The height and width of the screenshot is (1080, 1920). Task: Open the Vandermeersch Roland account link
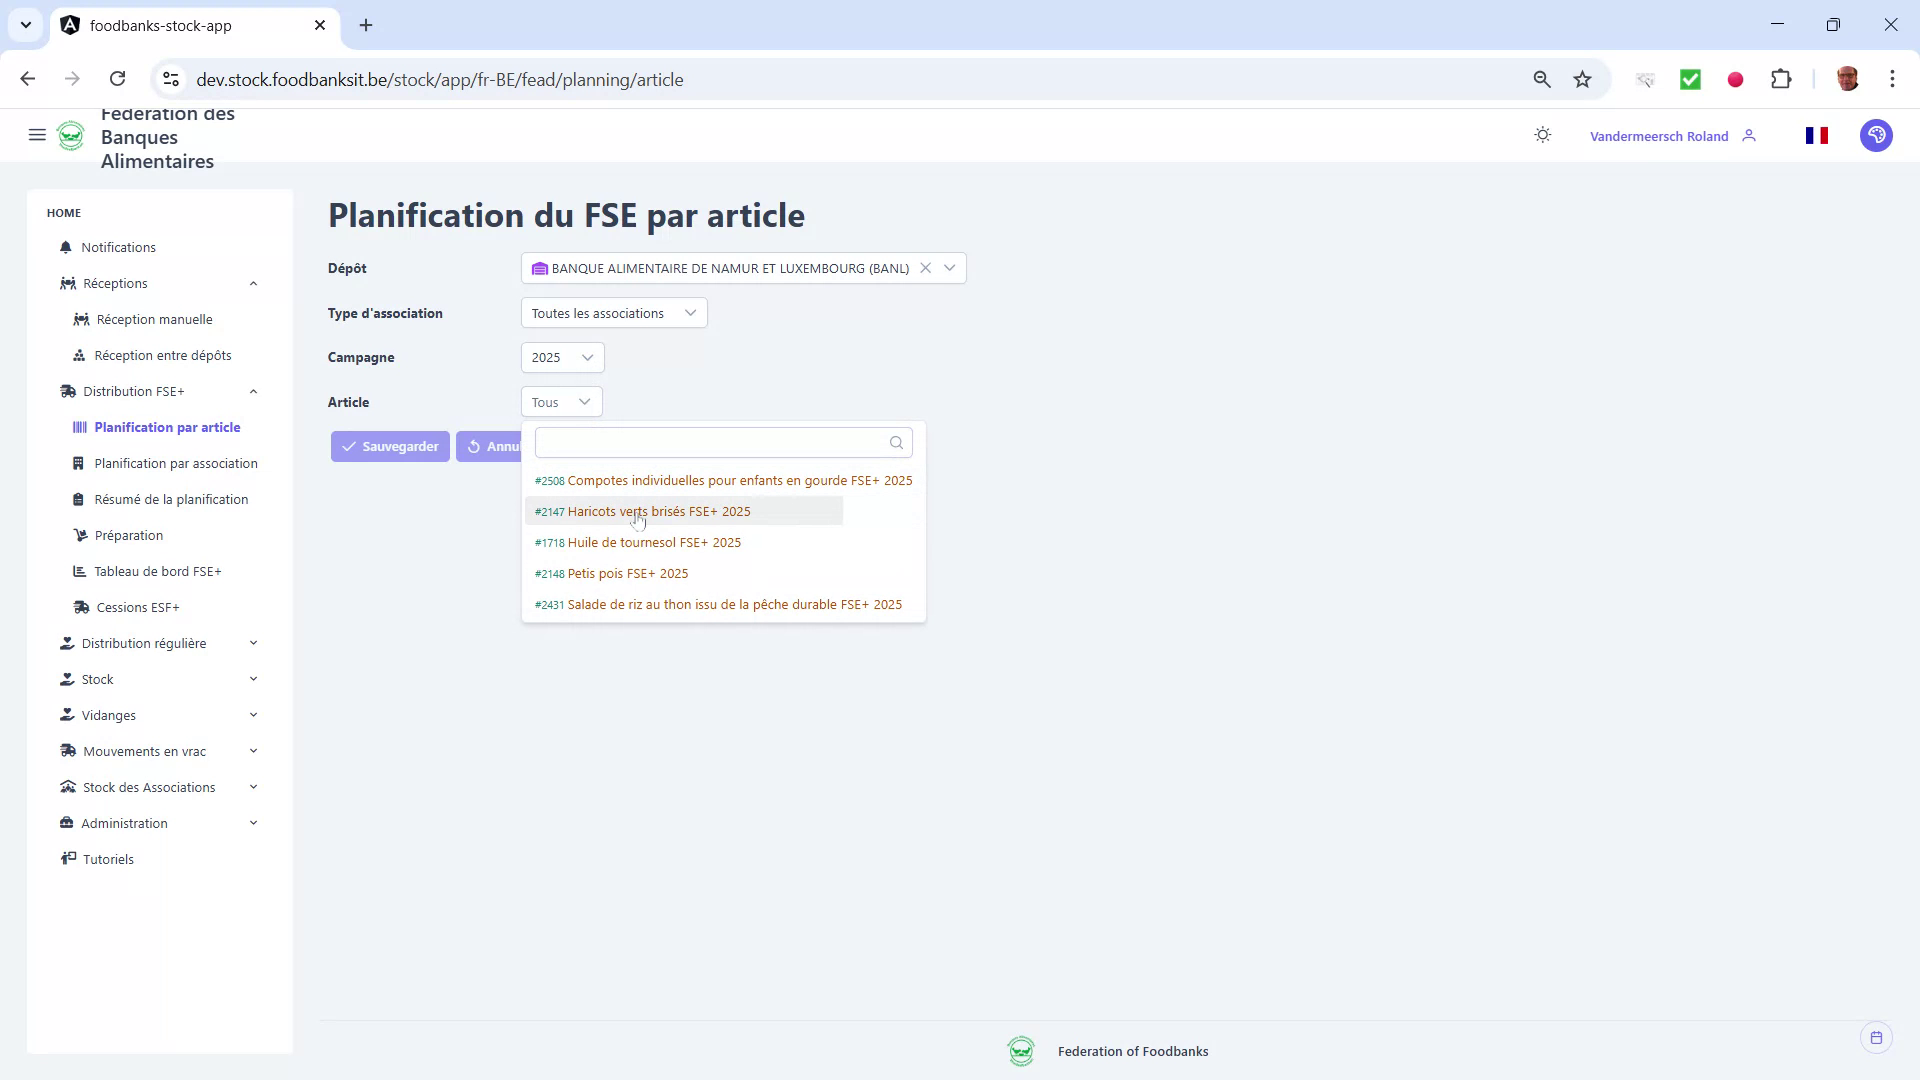1659,135
